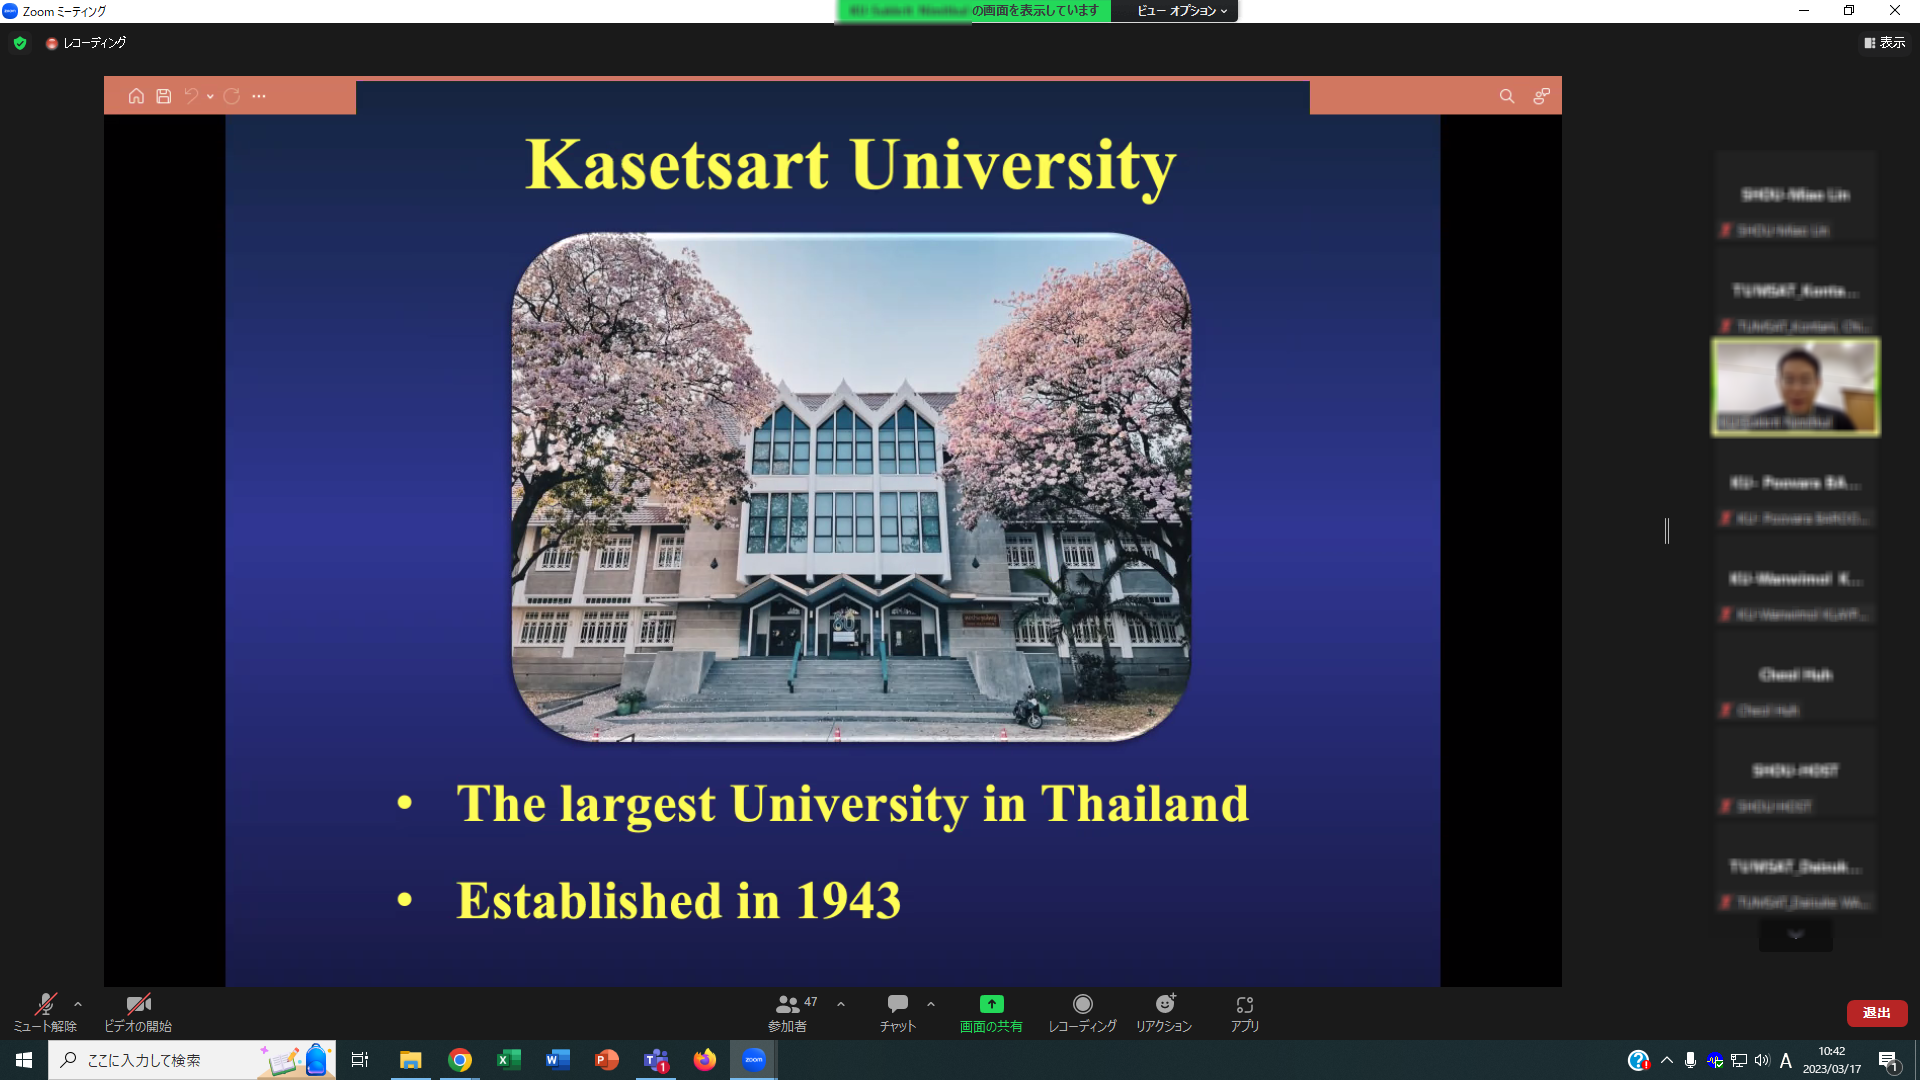Screen dimensions: 1920x1080
Task: Click the red 退出 leave button
Action: coord(1877,1013)
